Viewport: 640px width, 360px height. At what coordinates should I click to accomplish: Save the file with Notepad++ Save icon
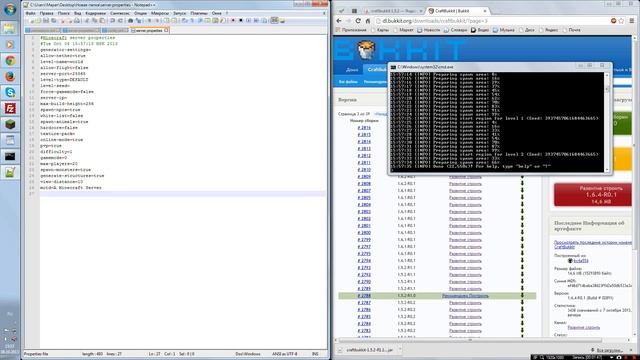coord(46,20)
